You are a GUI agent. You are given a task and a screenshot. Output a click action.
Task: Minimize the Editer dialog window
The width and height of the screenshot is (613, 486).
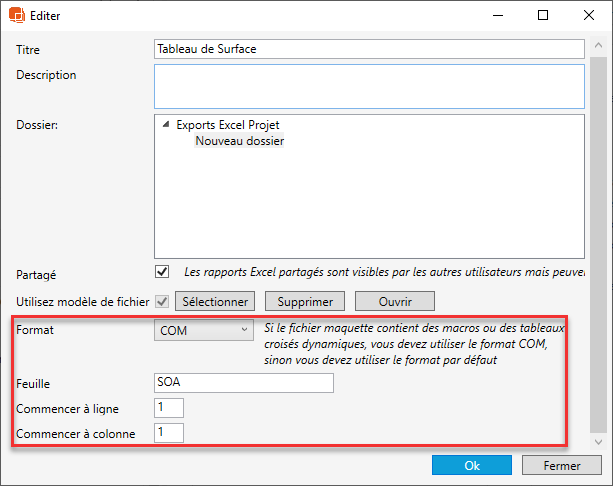tap(497, 15)
